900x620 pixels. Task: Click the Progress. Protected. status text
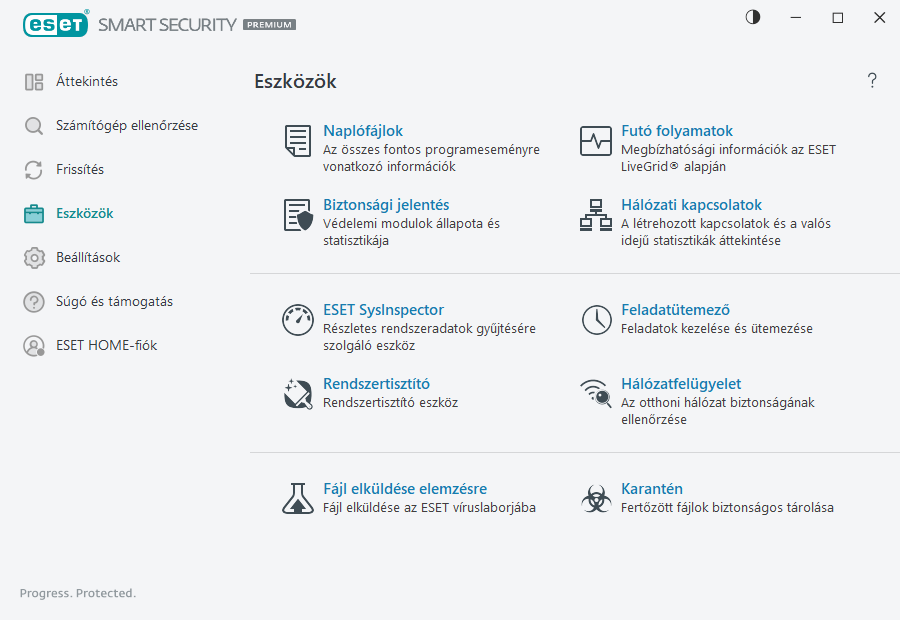click(x=77, y=593)
